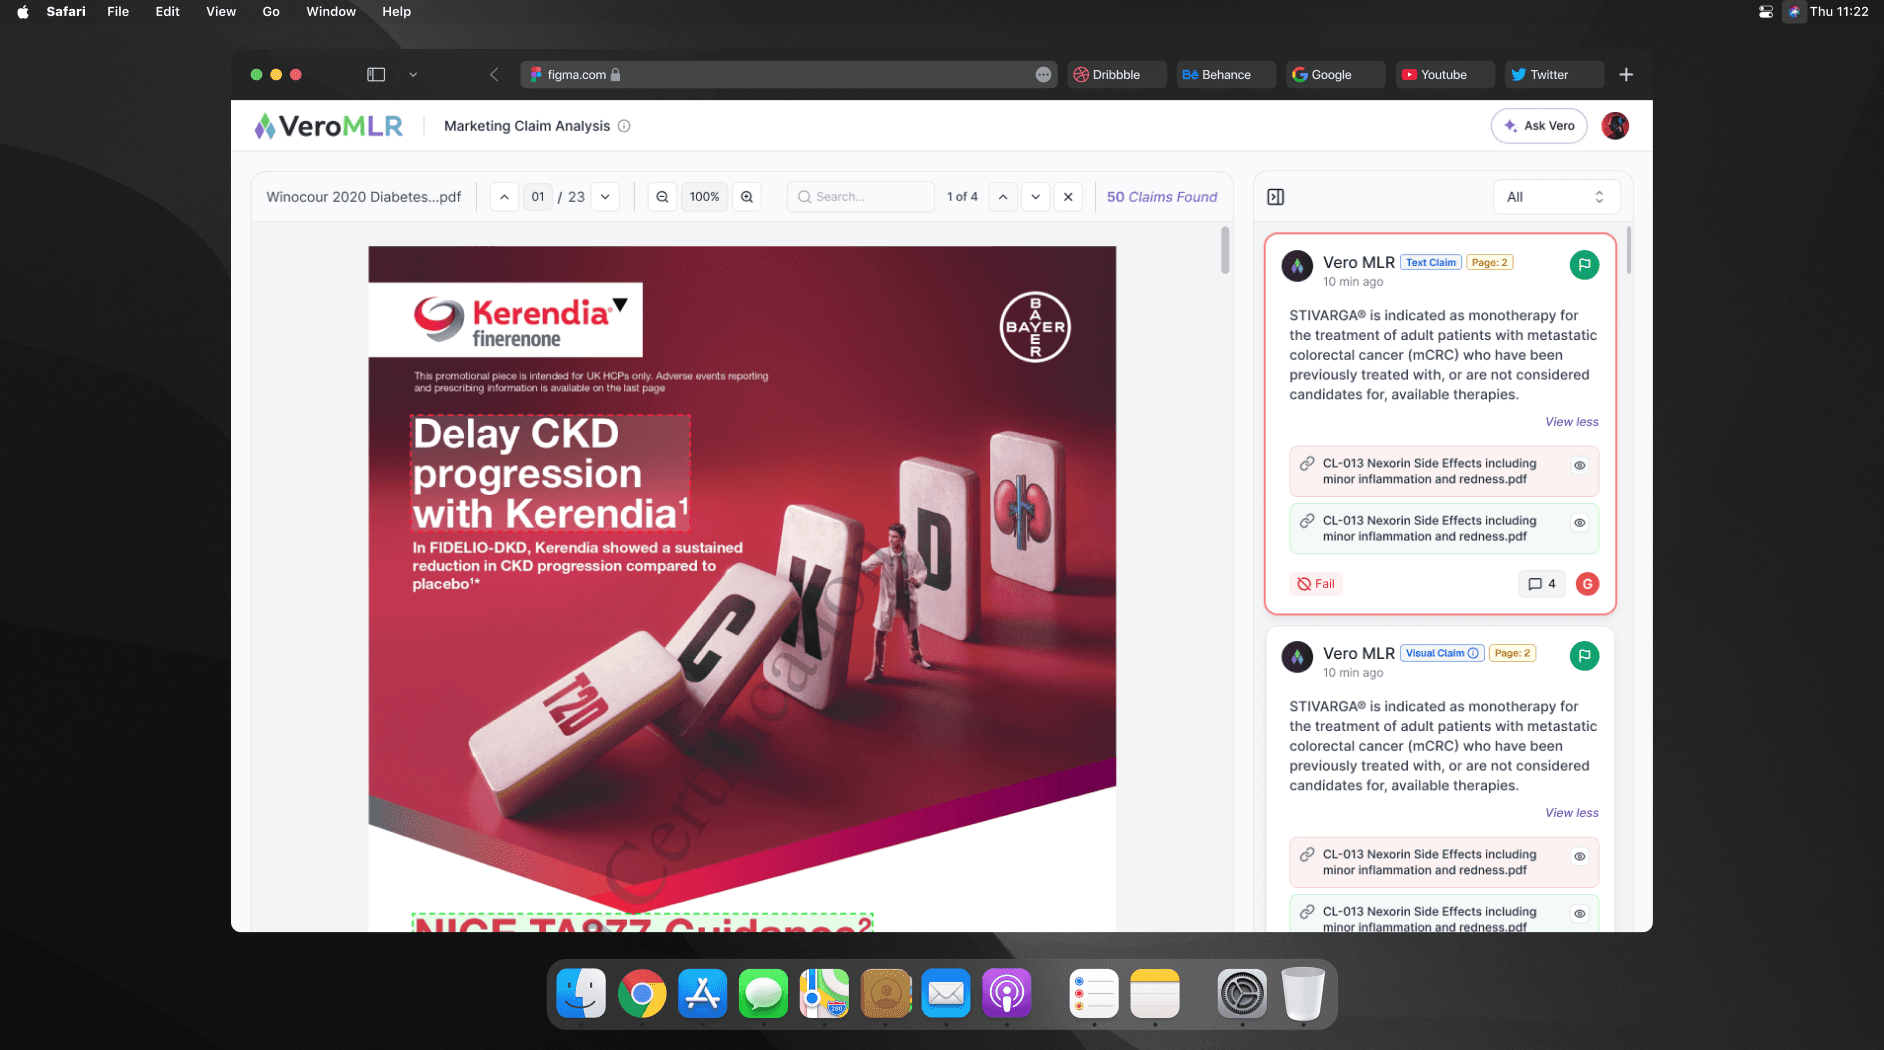Switch to the Dribbble tab

click(1116, 75)
